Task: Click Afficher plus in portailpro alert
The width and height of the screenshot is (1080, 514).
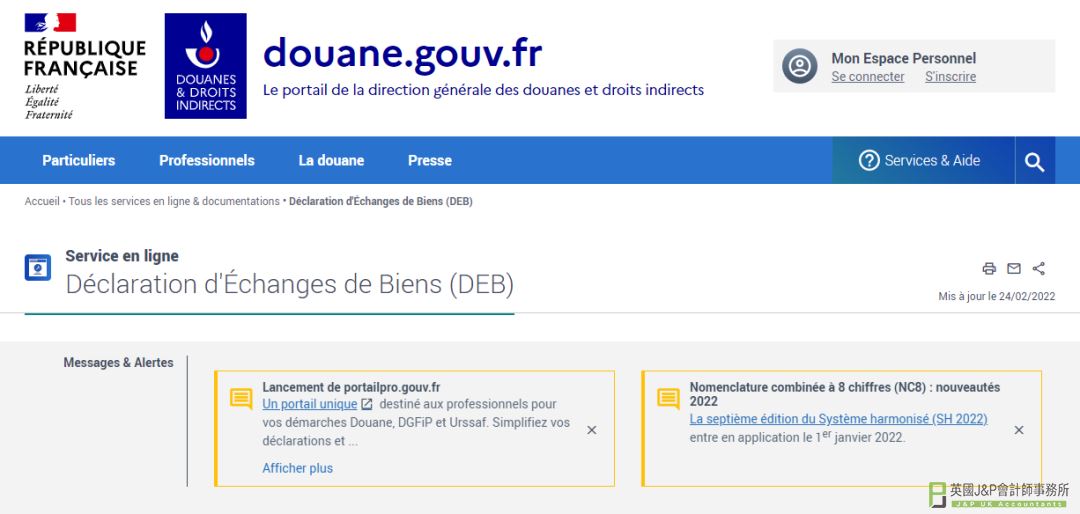Action: [x=298, y=468]
